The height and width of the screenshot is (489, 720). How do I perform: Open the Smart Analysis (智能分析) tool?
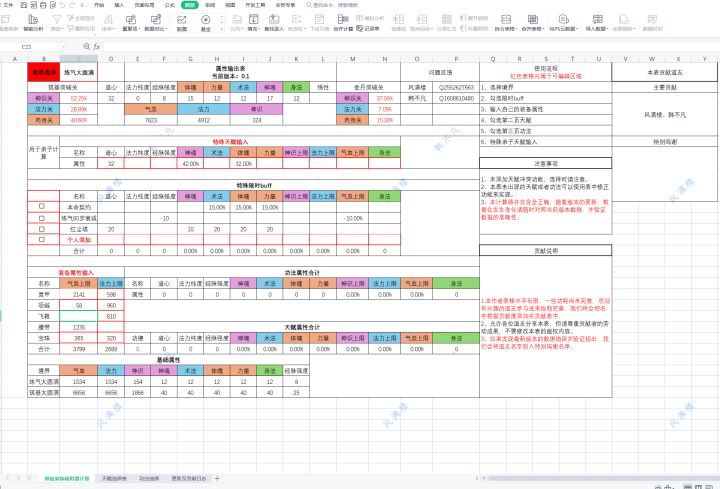[x=33, y=22]
